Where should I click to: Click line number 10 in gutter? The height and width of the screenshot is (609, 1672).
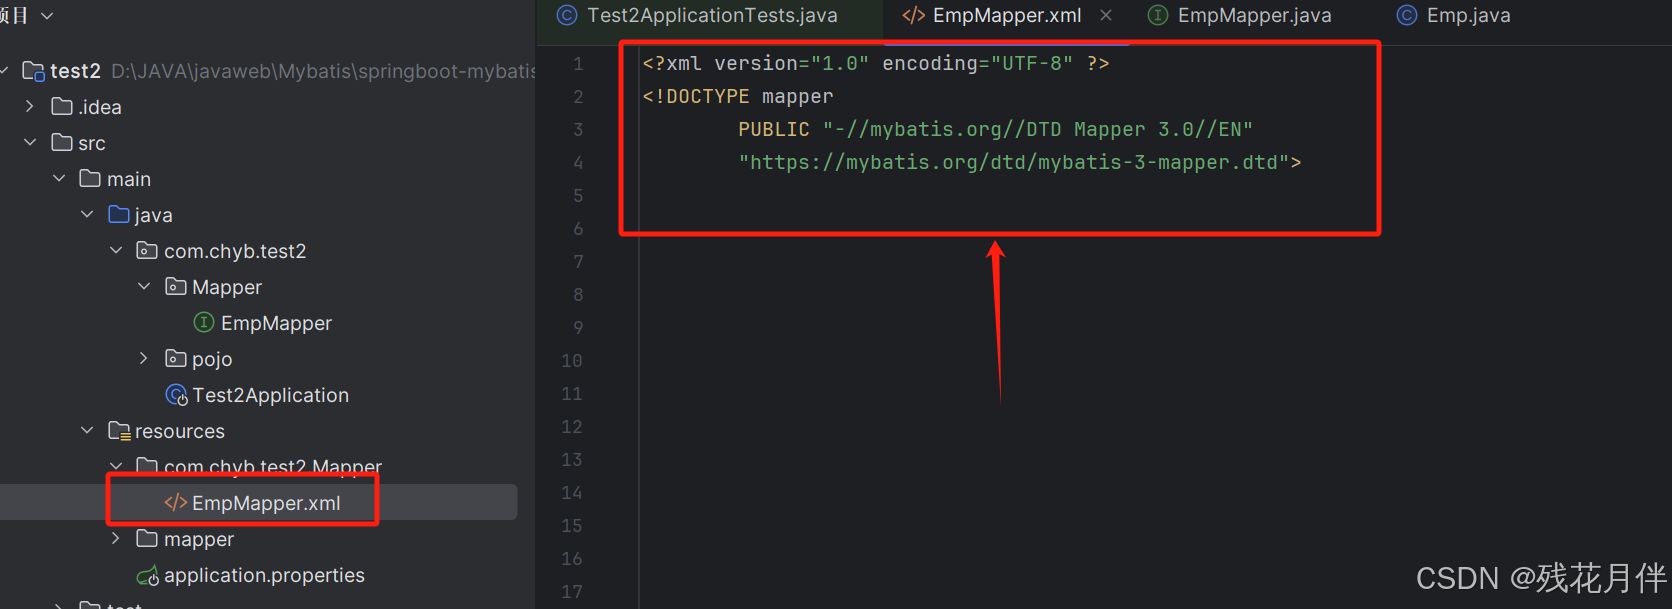pyautogui.click(x=572, y=361)
